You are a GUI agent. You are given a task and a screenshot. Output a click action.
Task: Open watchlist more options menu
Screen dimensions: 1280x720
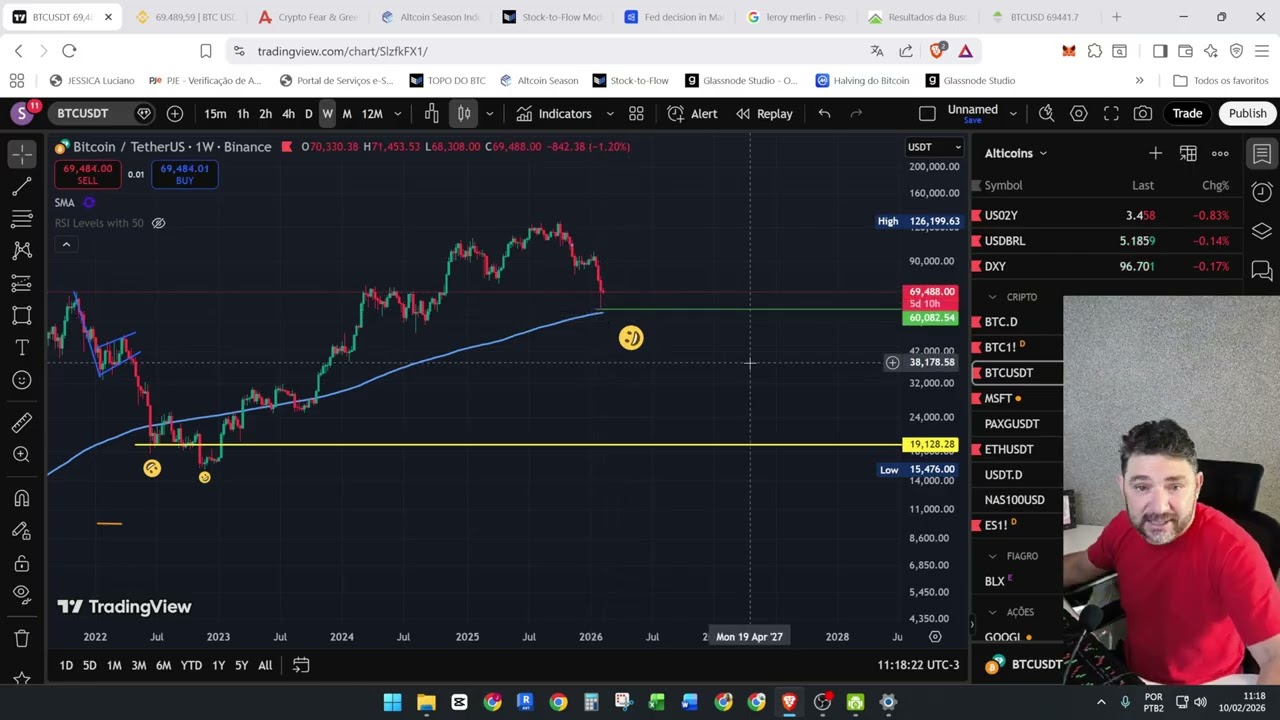(1220, 153)
